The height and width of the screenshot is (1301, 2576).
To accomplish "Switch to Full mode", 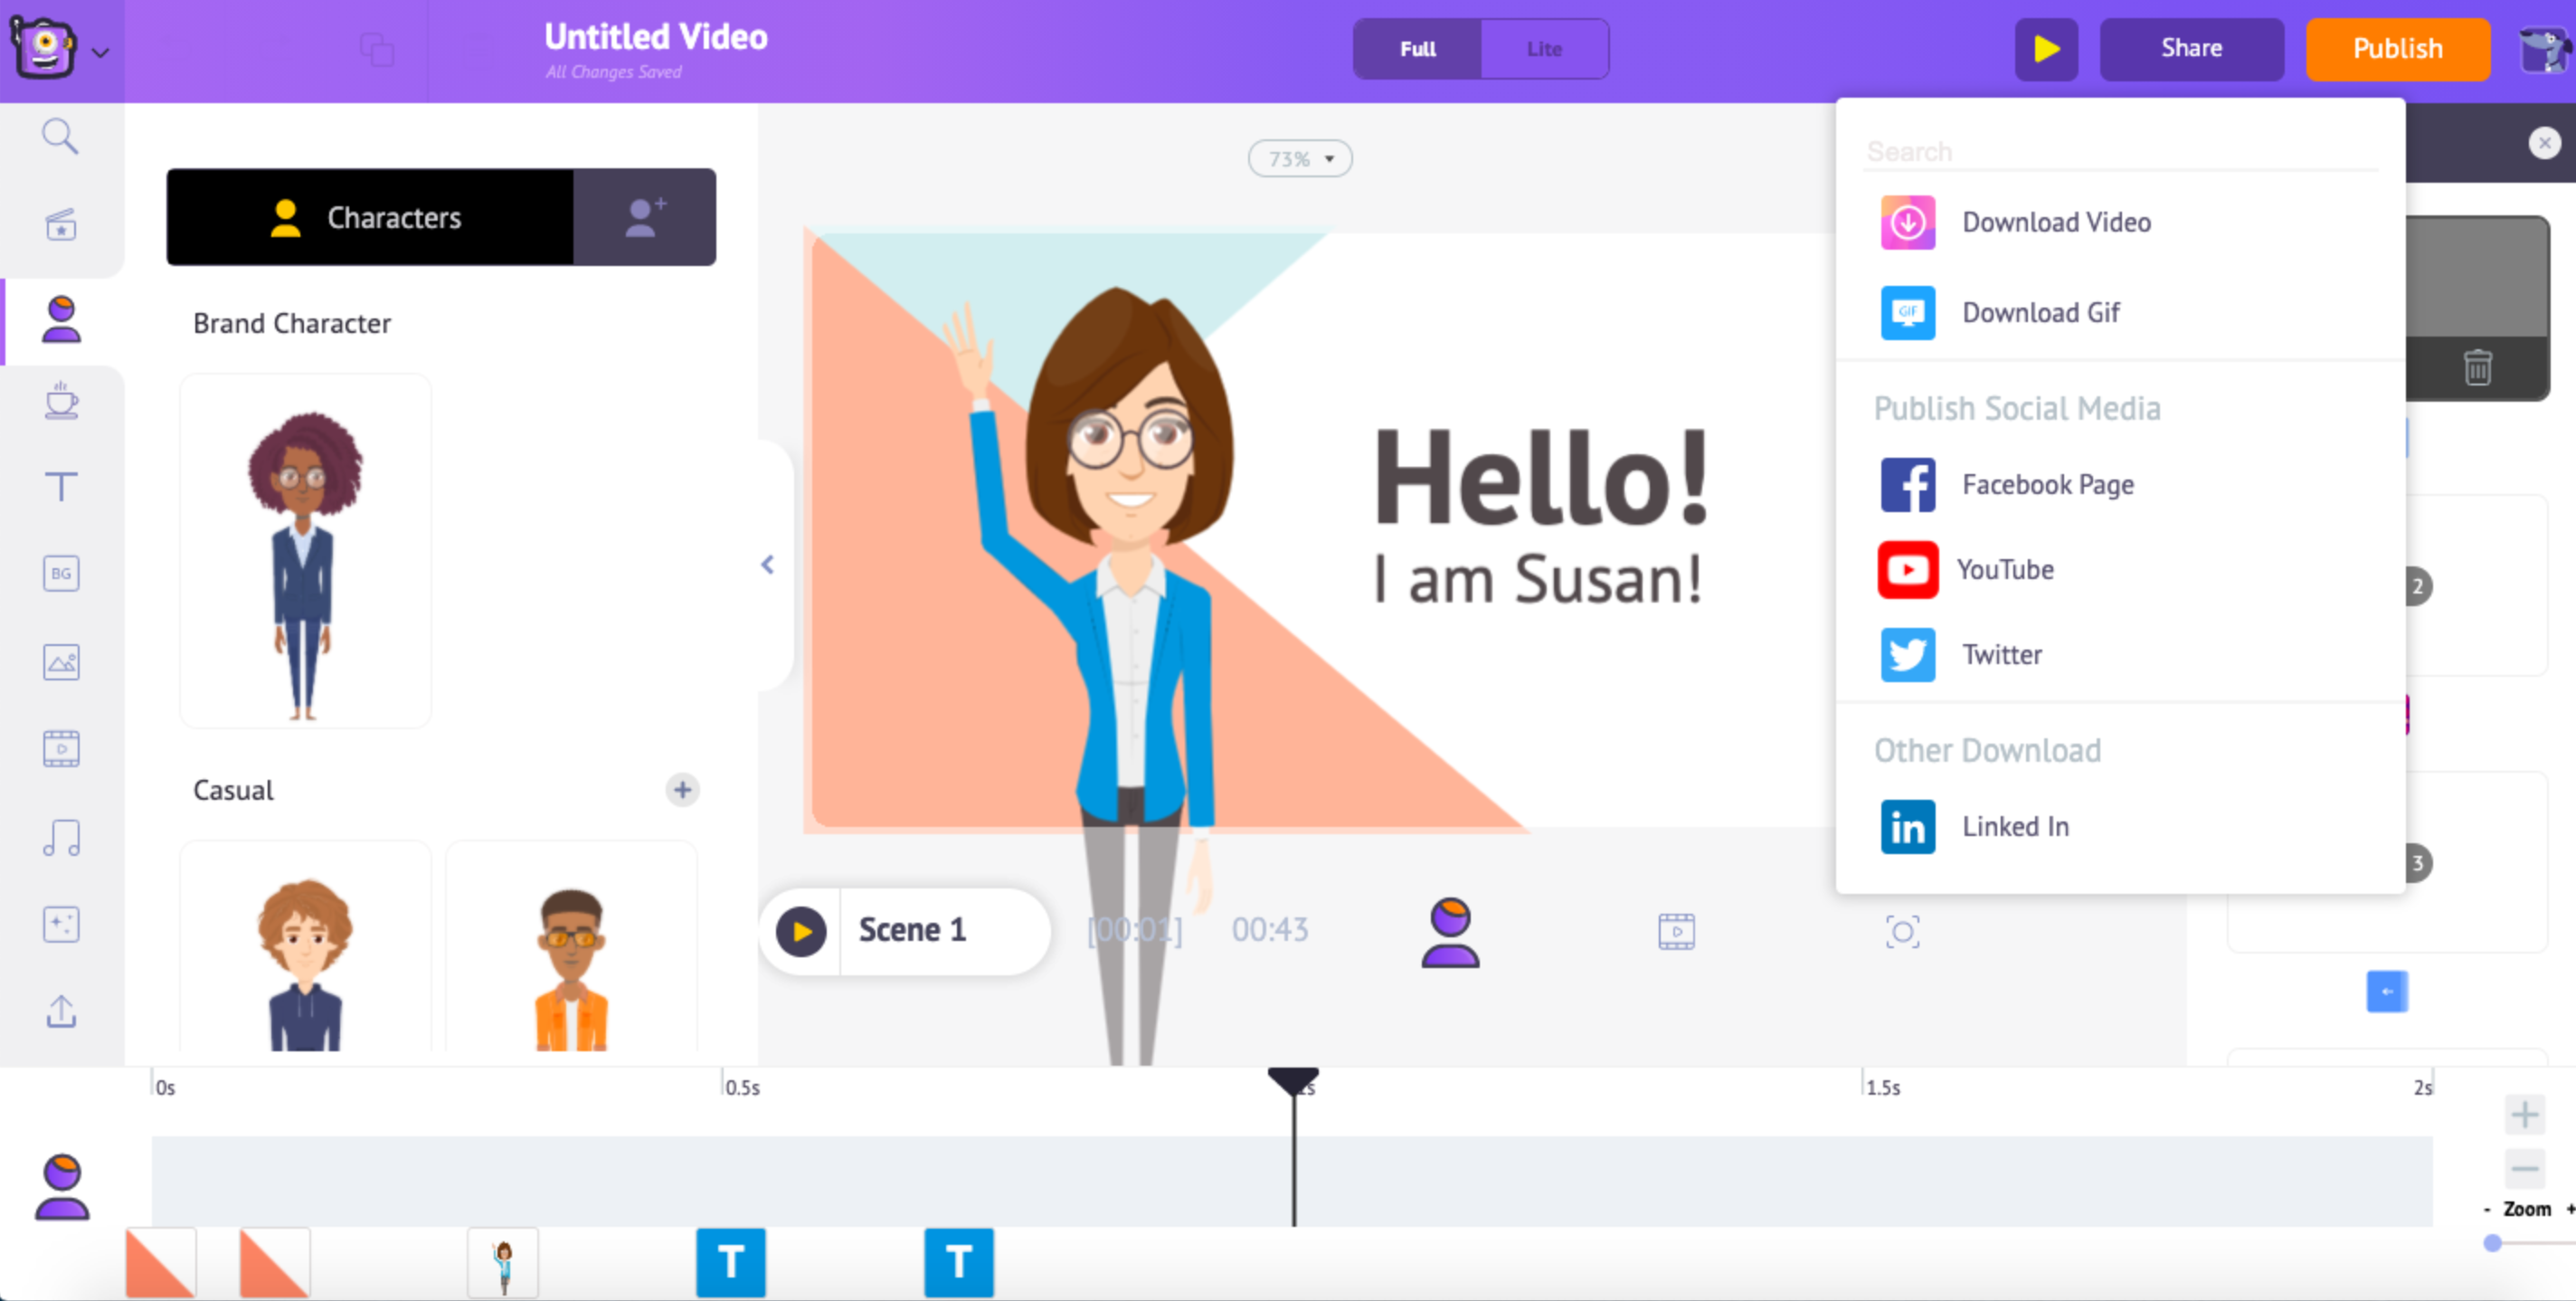I will (1417, 49).
